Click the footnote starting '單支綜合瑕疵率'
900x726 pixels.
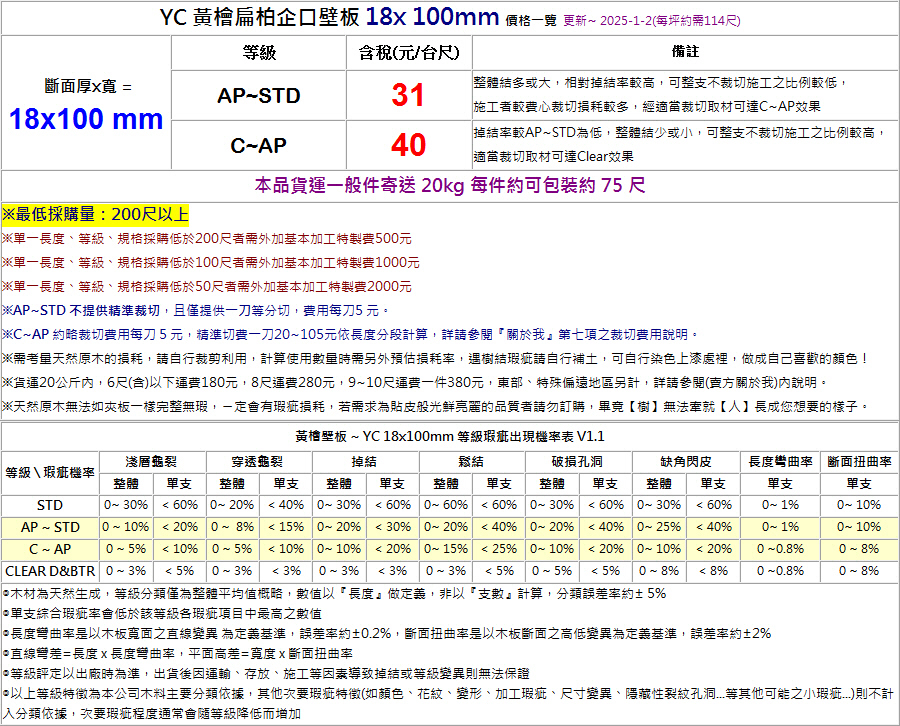162,614
